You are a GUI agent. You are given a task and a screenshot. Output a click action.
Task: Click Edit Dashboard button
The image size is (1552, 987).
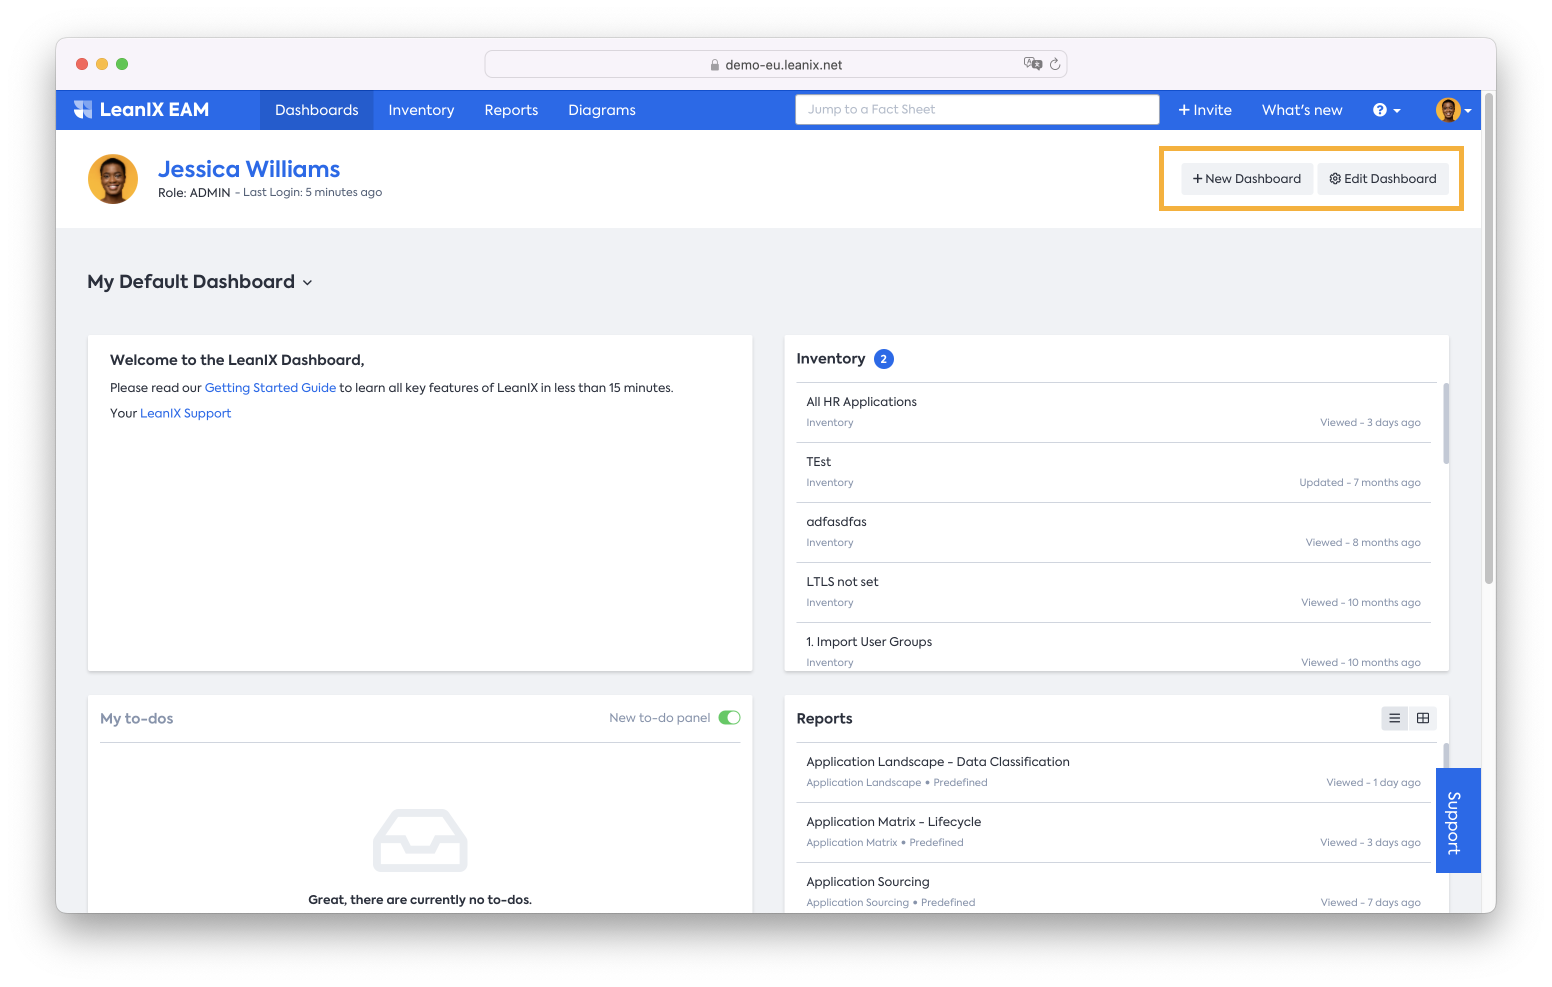tap(1383, 179)
